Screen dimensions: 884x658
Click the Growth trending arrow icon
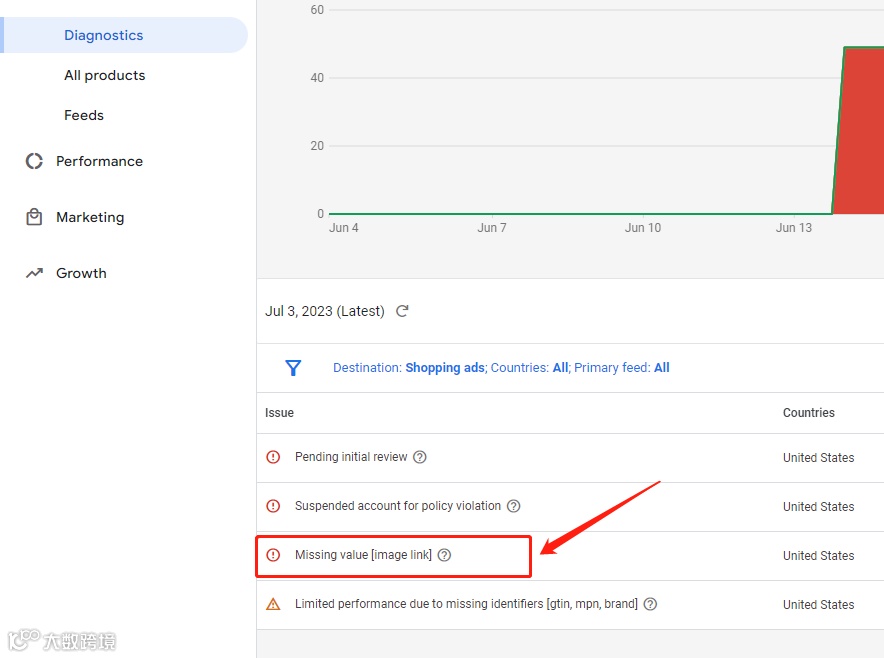pos(34,273)
